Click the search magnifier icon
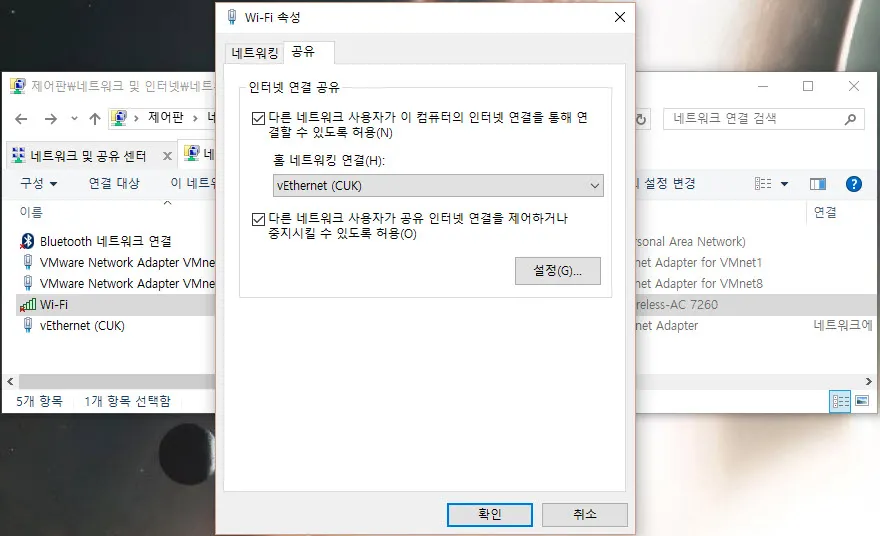 tap(850, 119)
